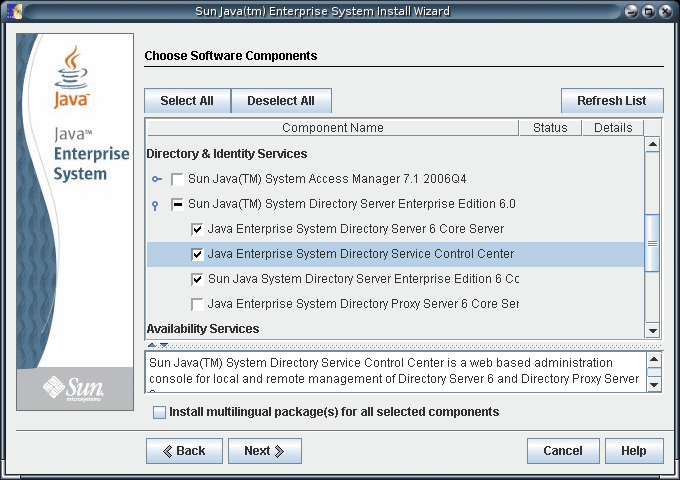
Task: Minimize the Install Wizard window
Action: coord(631,12)
